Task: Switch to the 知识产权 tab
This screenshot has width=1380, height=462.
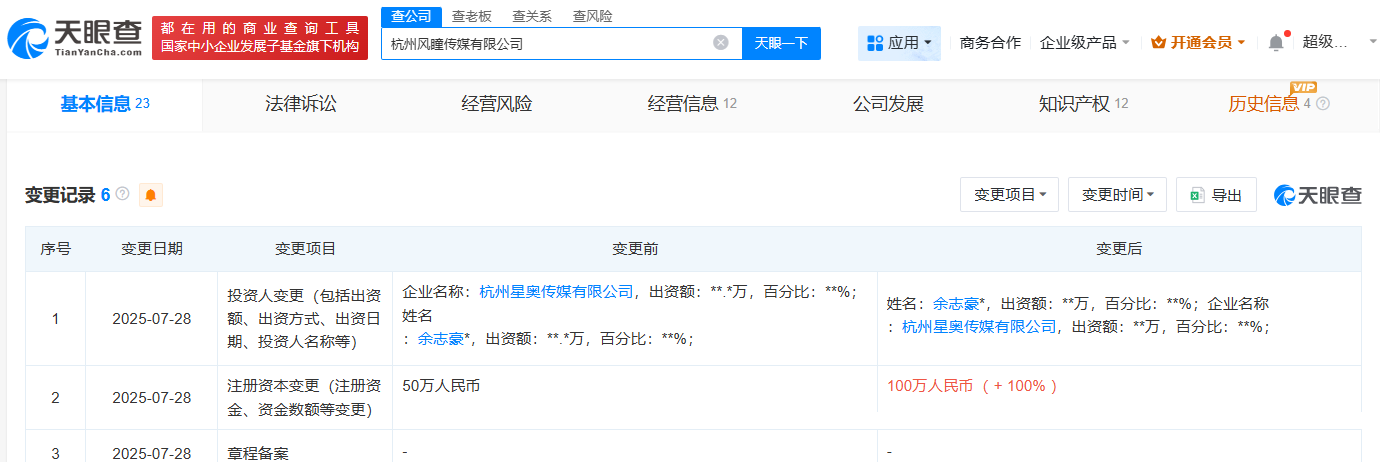Action: [x=1074, y=104]
